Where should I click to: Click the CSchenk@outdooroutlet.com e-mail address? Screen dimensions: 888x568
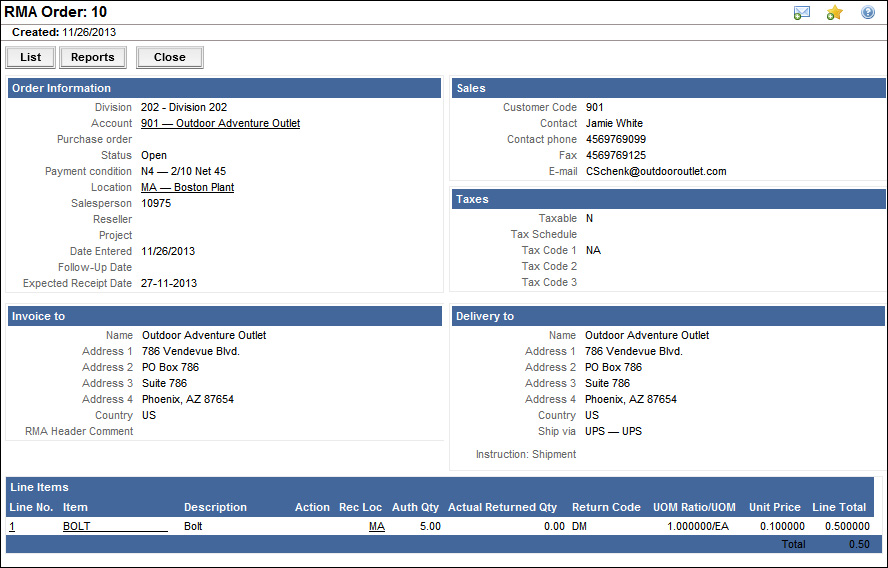click(x=655, y=171)
